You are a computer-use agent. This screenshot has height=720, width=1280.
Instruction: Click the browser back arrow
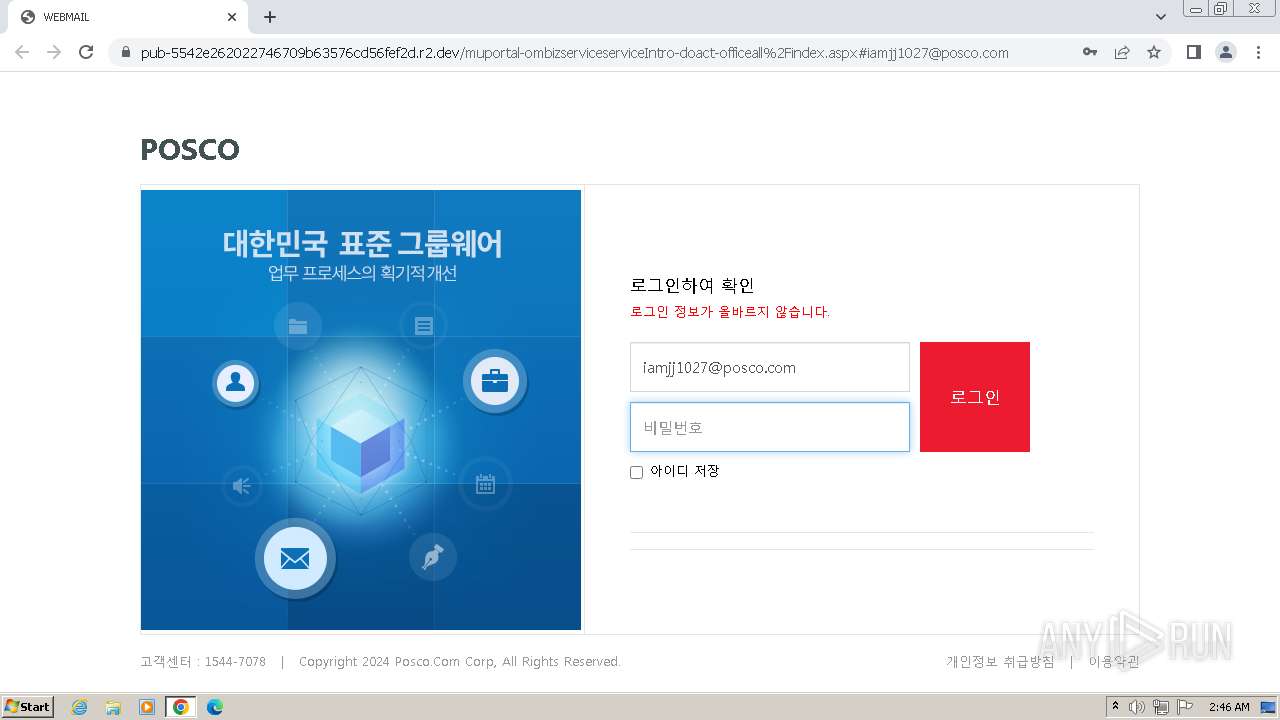22,52
